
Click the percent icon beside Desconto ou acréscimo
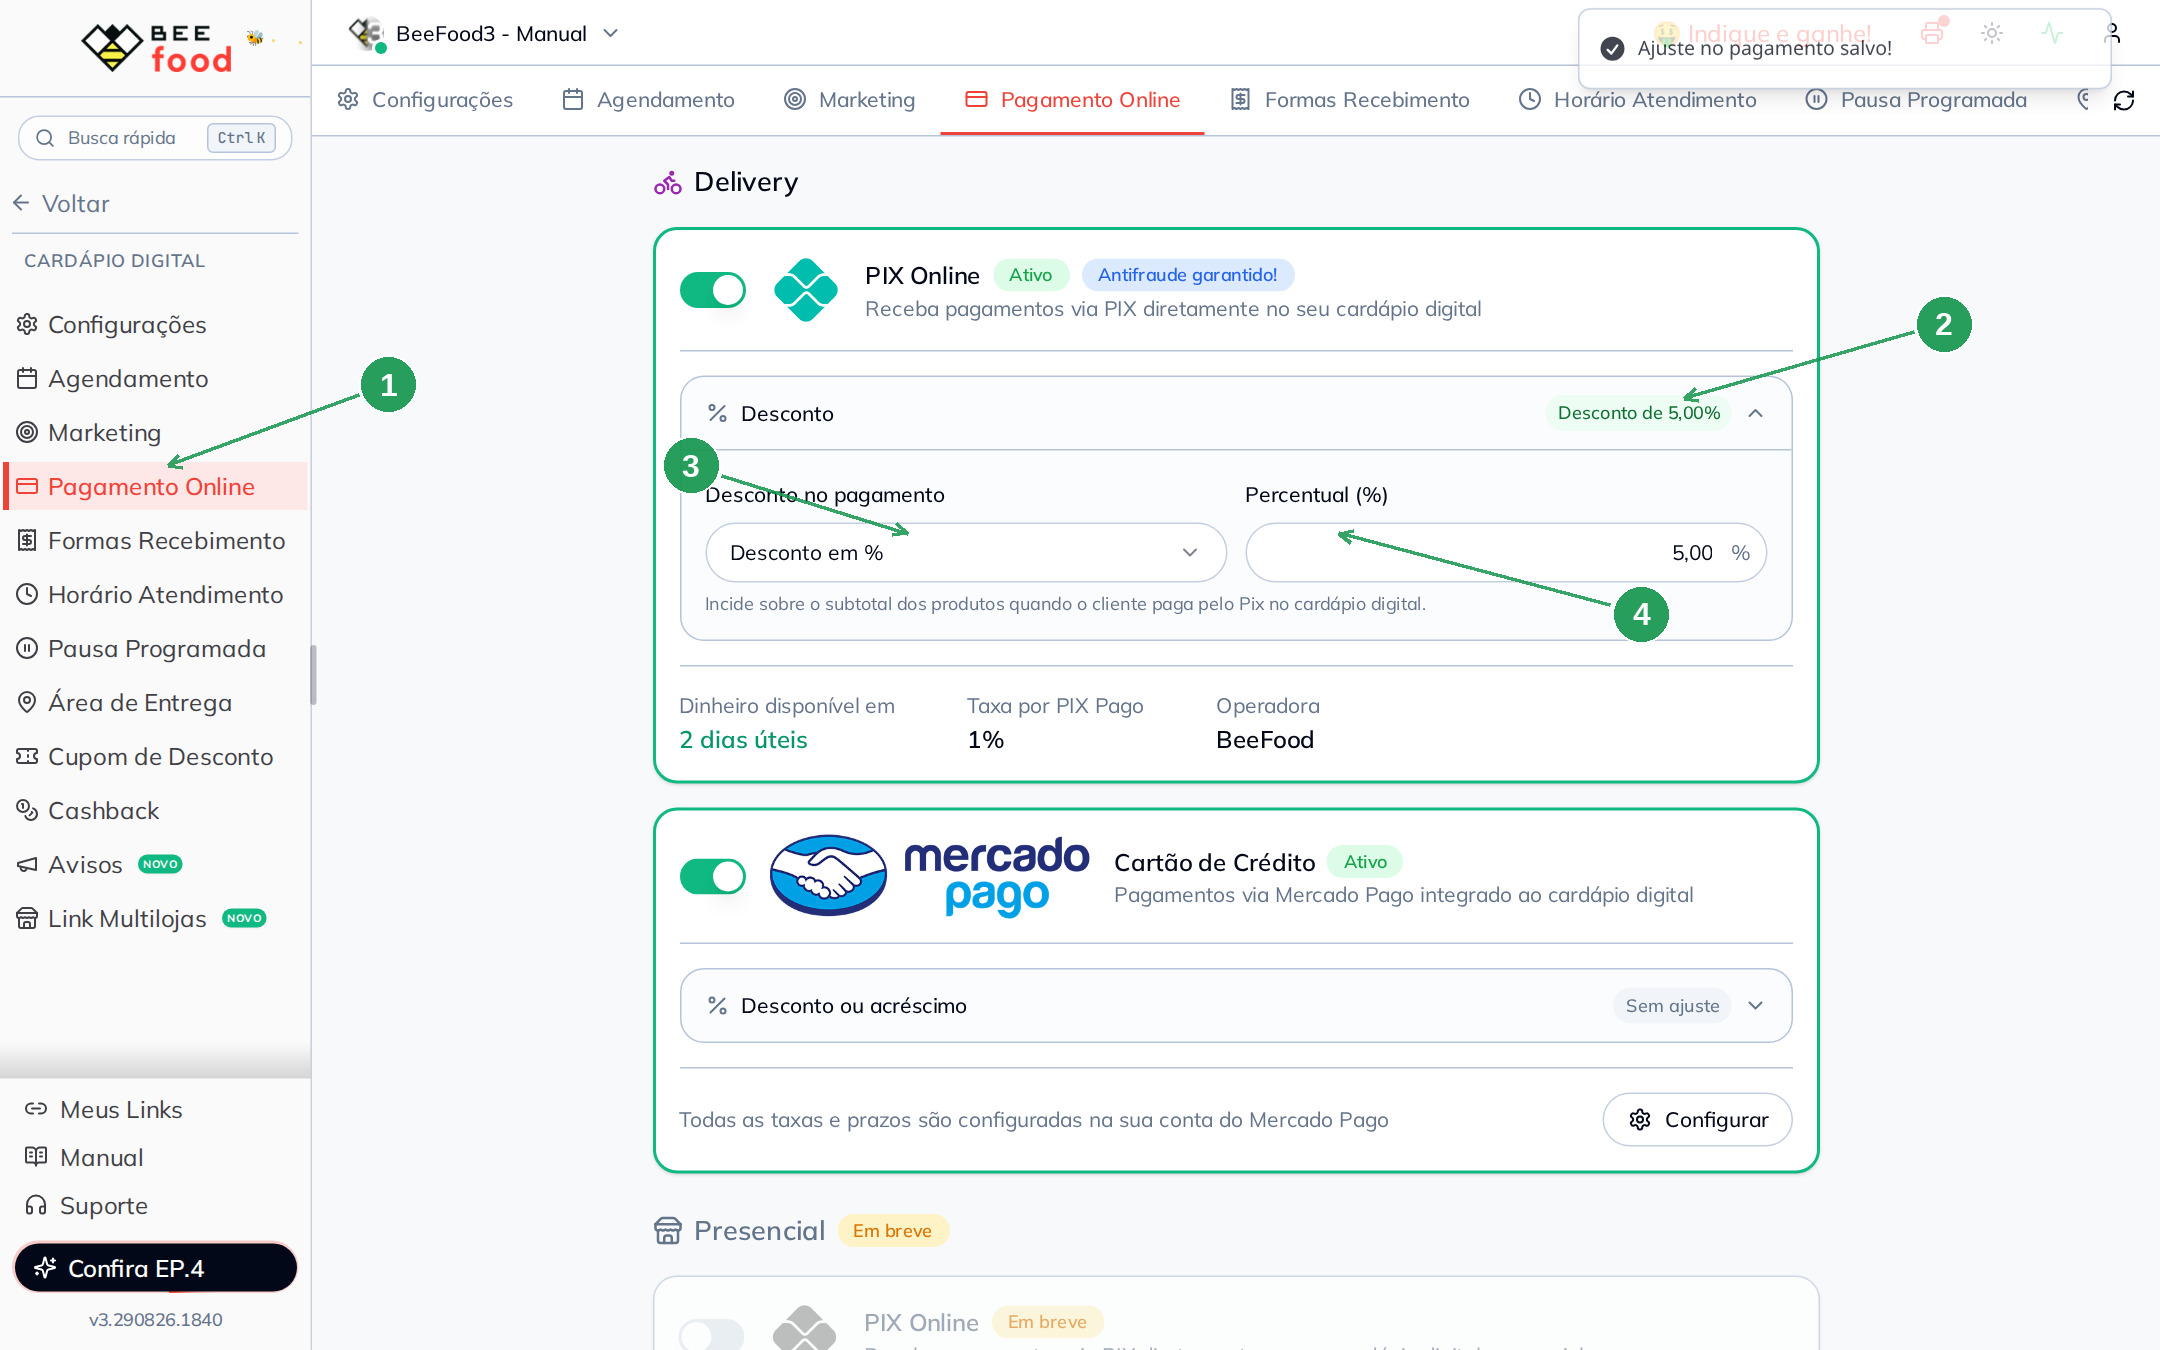click(717, 1005)
